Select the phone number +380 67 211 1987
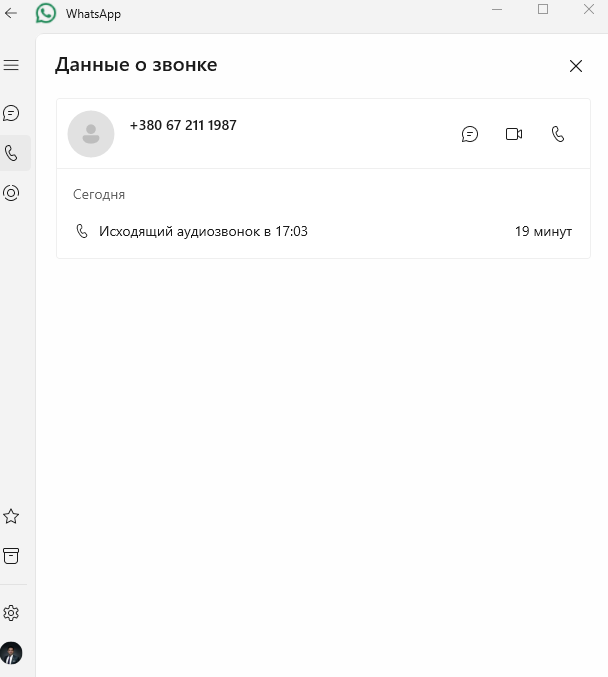608x677 pixels. pos(183,125)
